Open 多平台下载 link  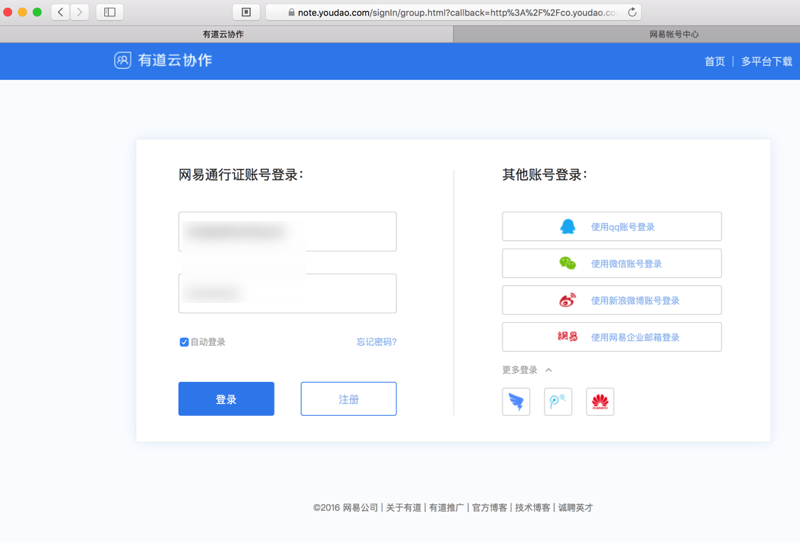(x=766, y=61)
